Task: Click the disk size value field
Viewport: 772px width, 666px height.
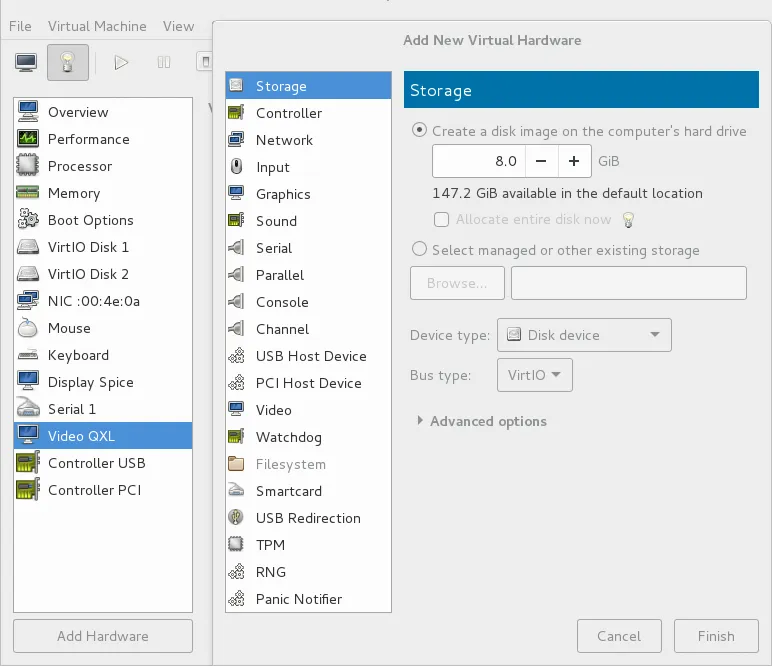Action: click(x=479, y=161)
